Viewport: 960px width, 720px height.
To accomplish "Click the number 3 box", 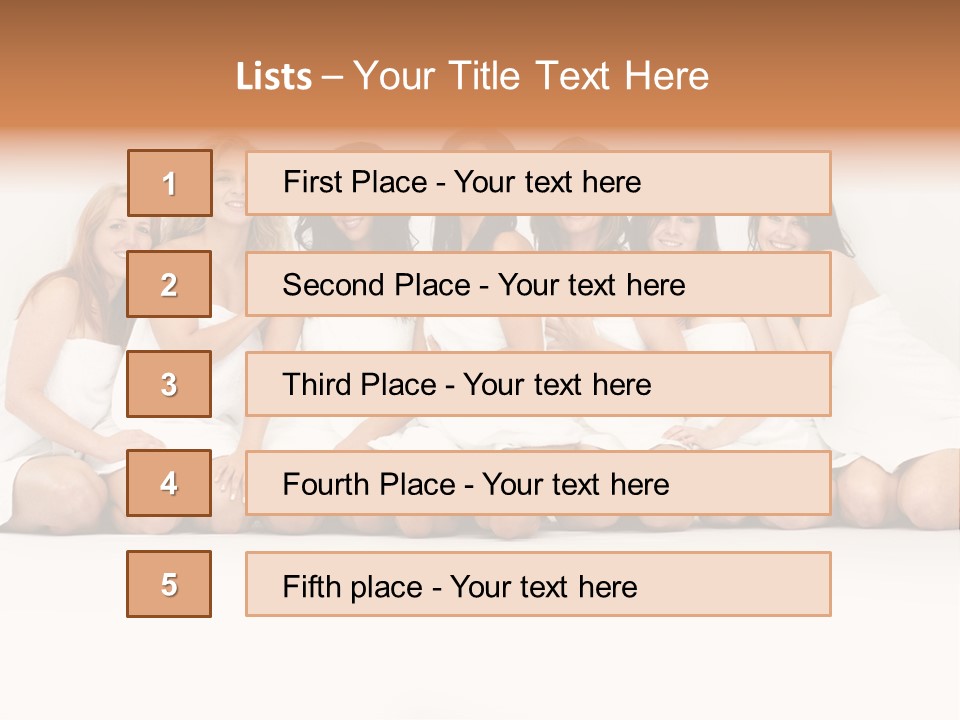I will [169, 384].
